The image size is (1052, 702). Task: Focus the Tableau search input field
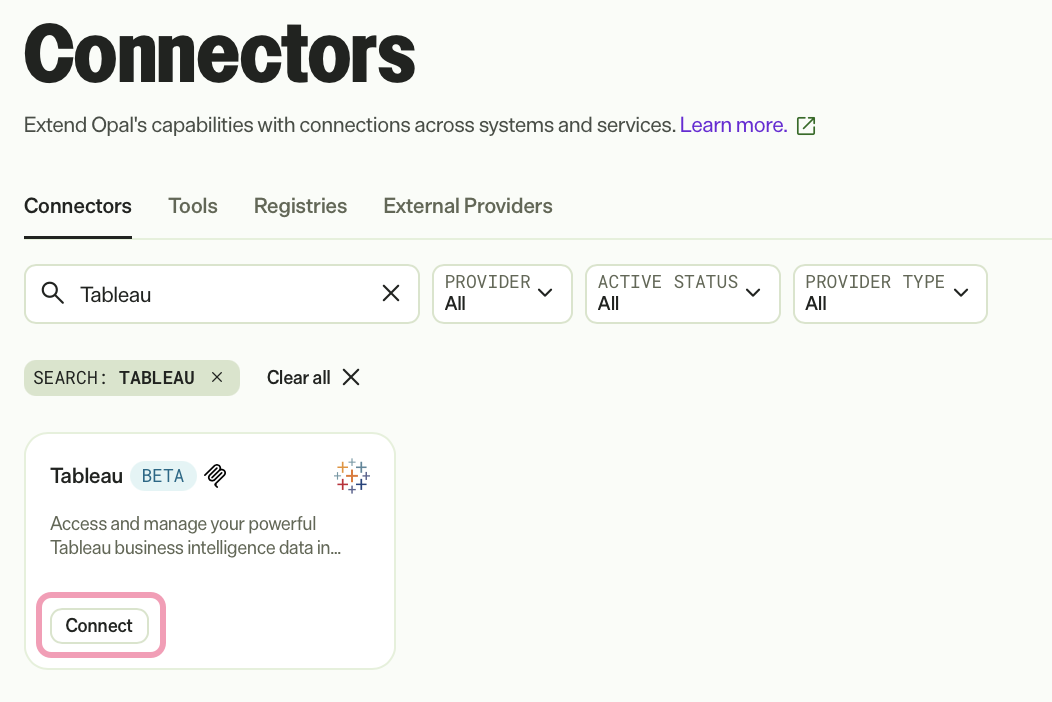click(x=221, y=293)
